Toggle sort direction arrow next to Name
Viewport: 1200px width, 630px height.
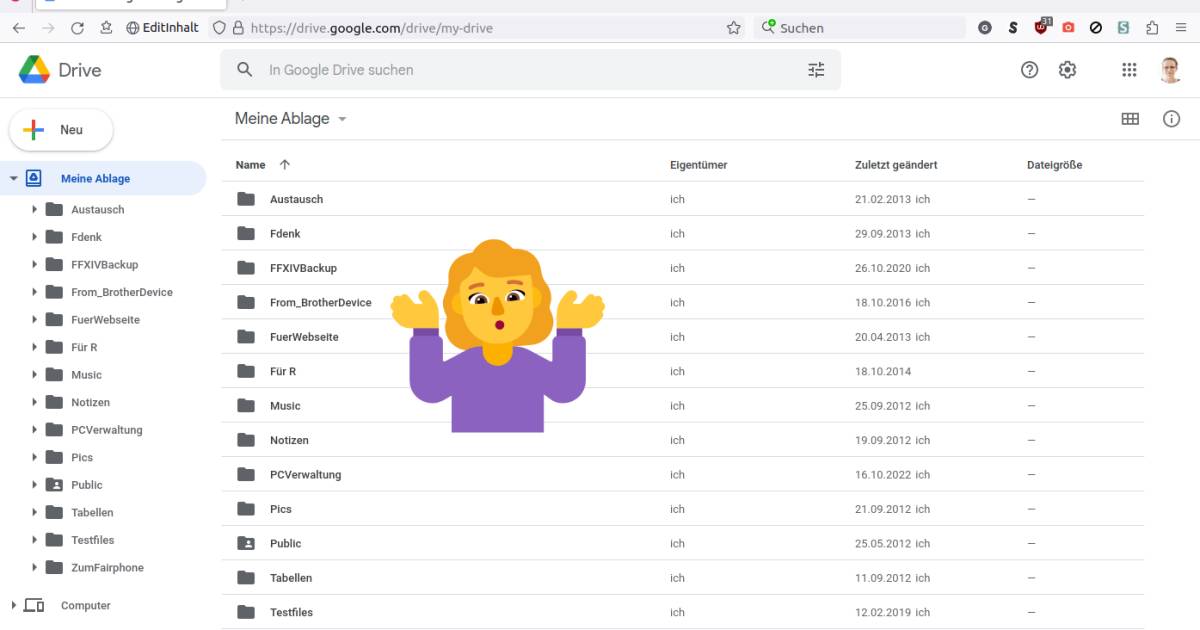(x=285, y=165)
